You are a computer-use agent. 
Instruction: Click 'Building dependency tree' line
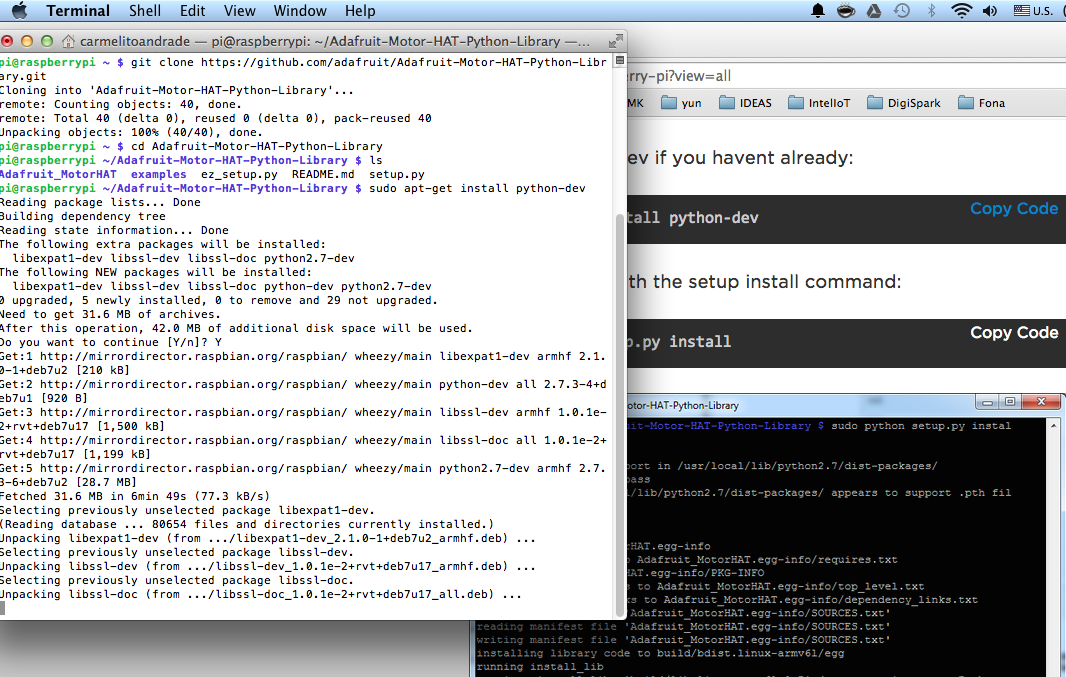83,216
